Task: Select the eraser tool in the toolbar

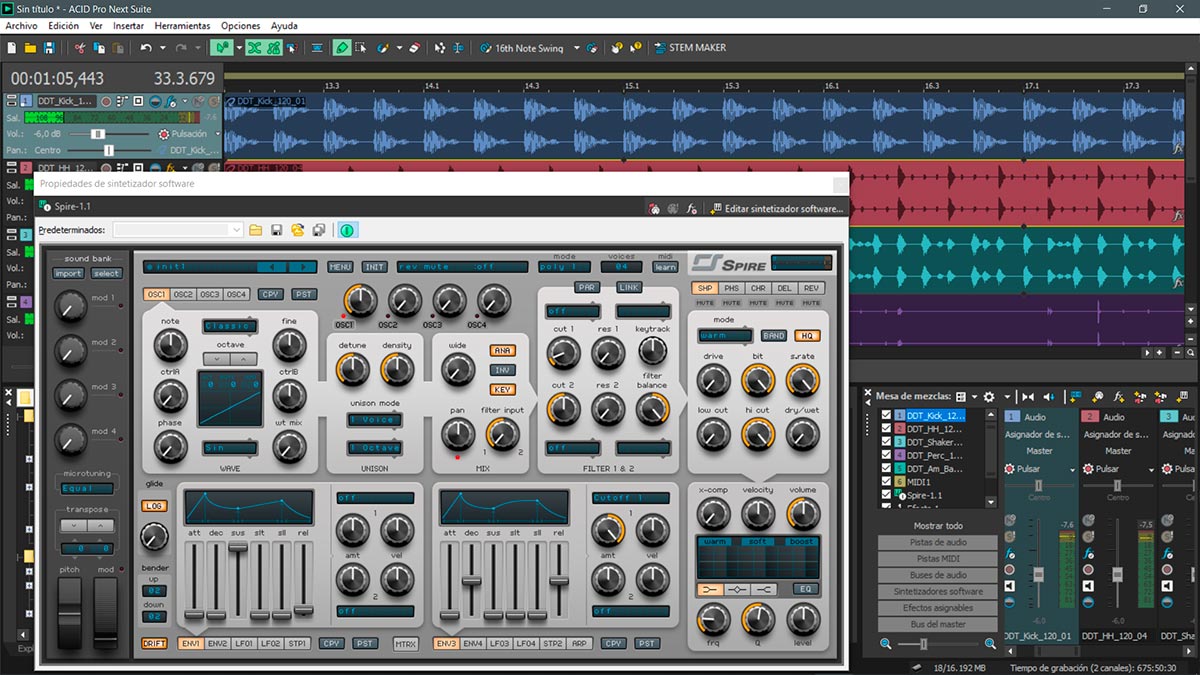Action: (416, 47)
